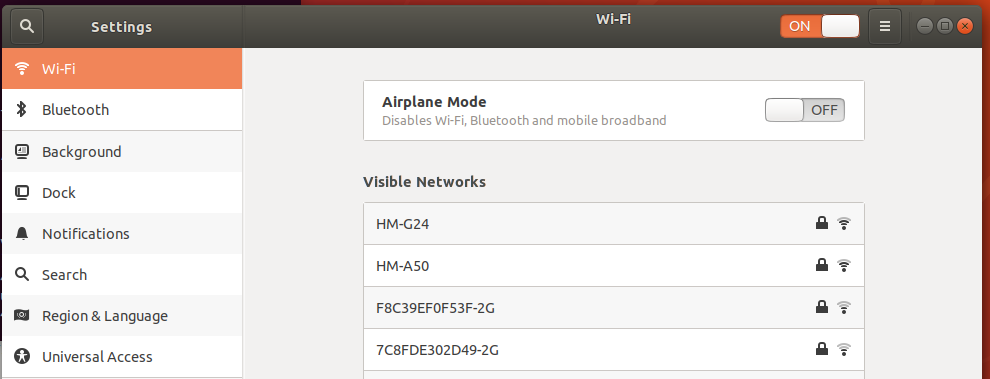990x379 pixels.
Task: Click the Dock icon in sidebar
Action: (22, 193)
